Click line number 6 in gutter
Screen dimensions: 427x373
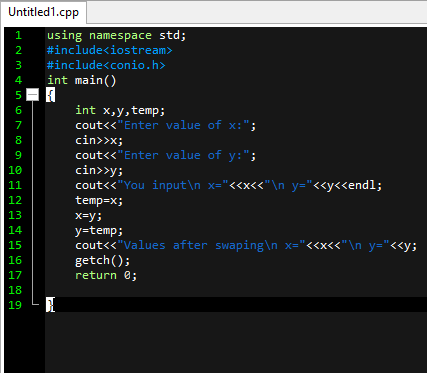point(18,110)
